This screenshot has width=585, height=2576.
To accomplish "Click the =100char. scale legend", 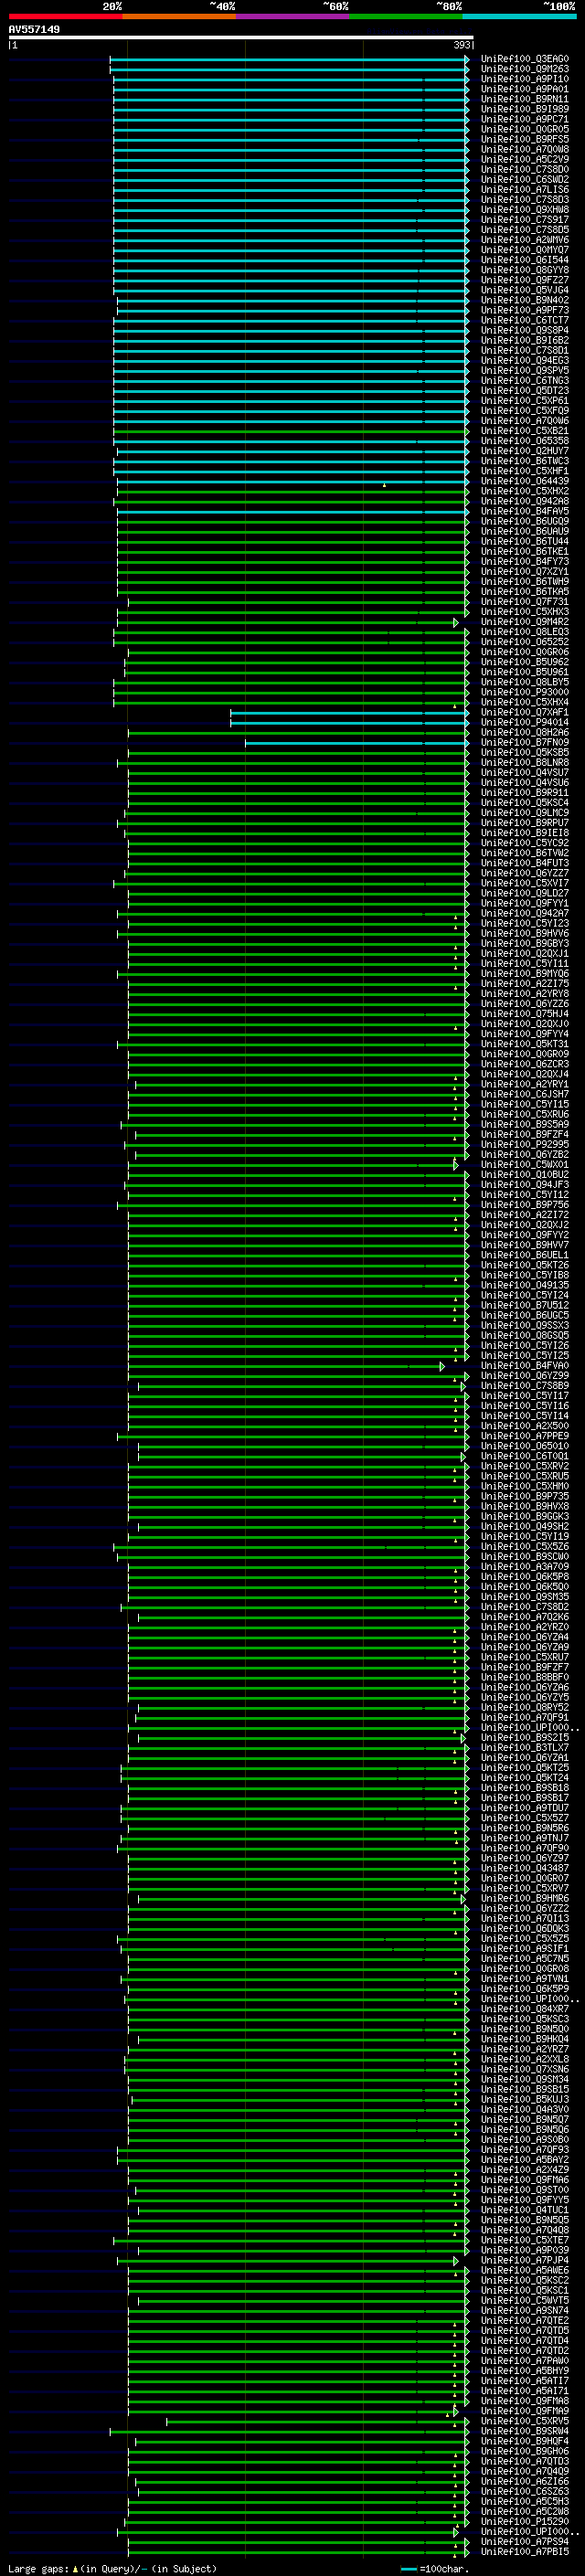I will 434,2569.
